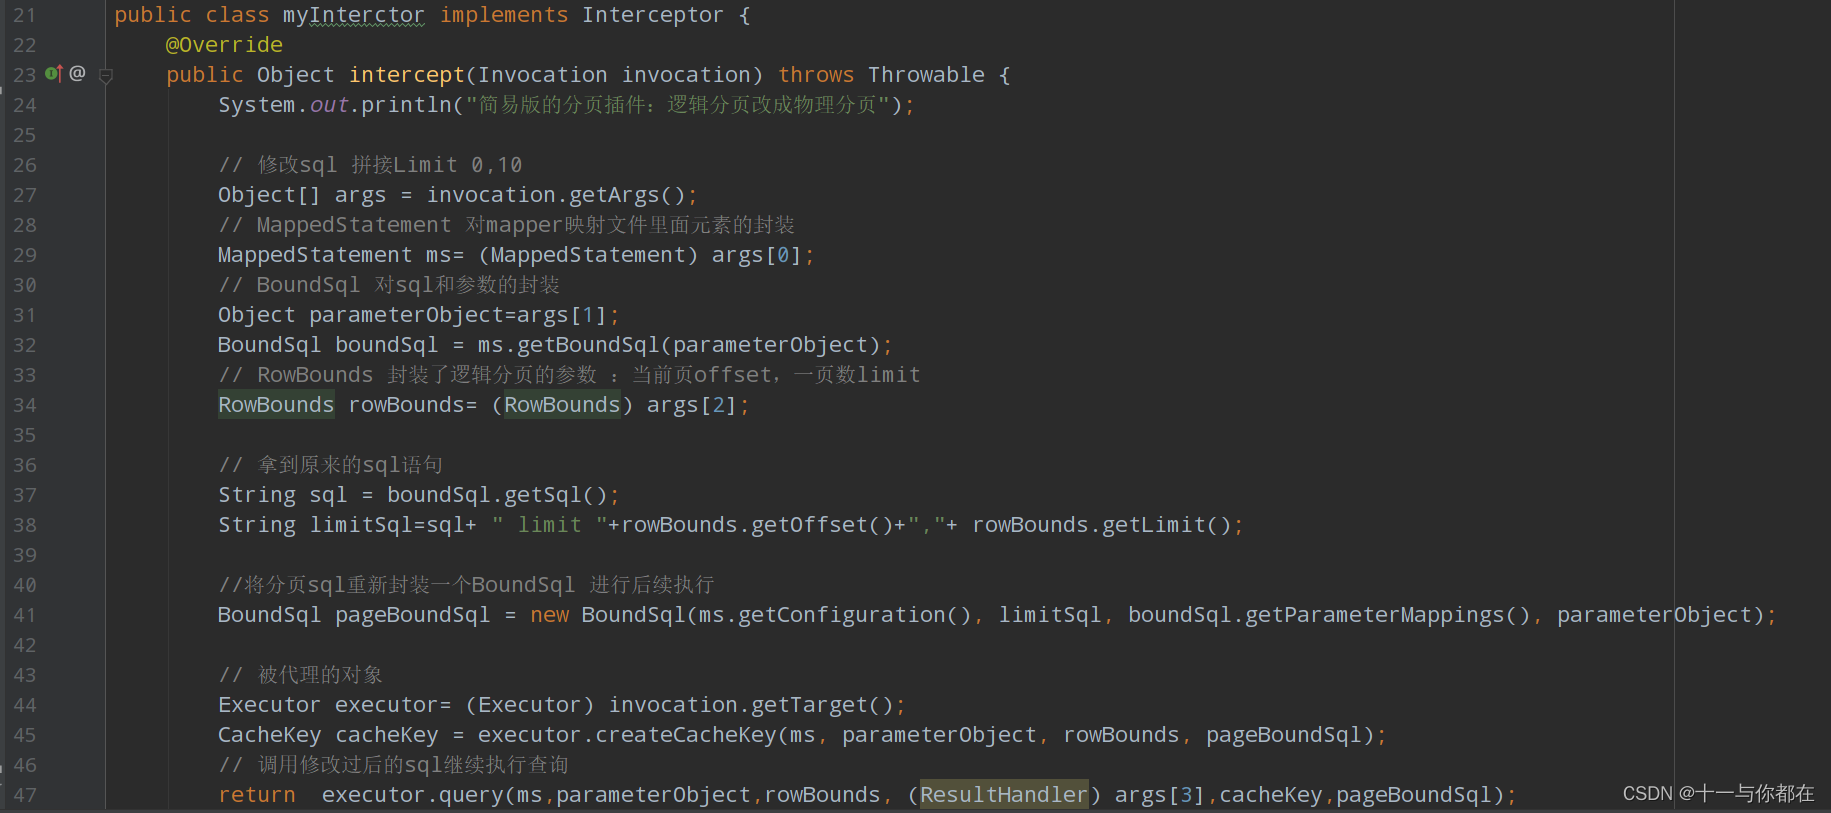Click args[3] on line 47

[x=1160, y=795]
